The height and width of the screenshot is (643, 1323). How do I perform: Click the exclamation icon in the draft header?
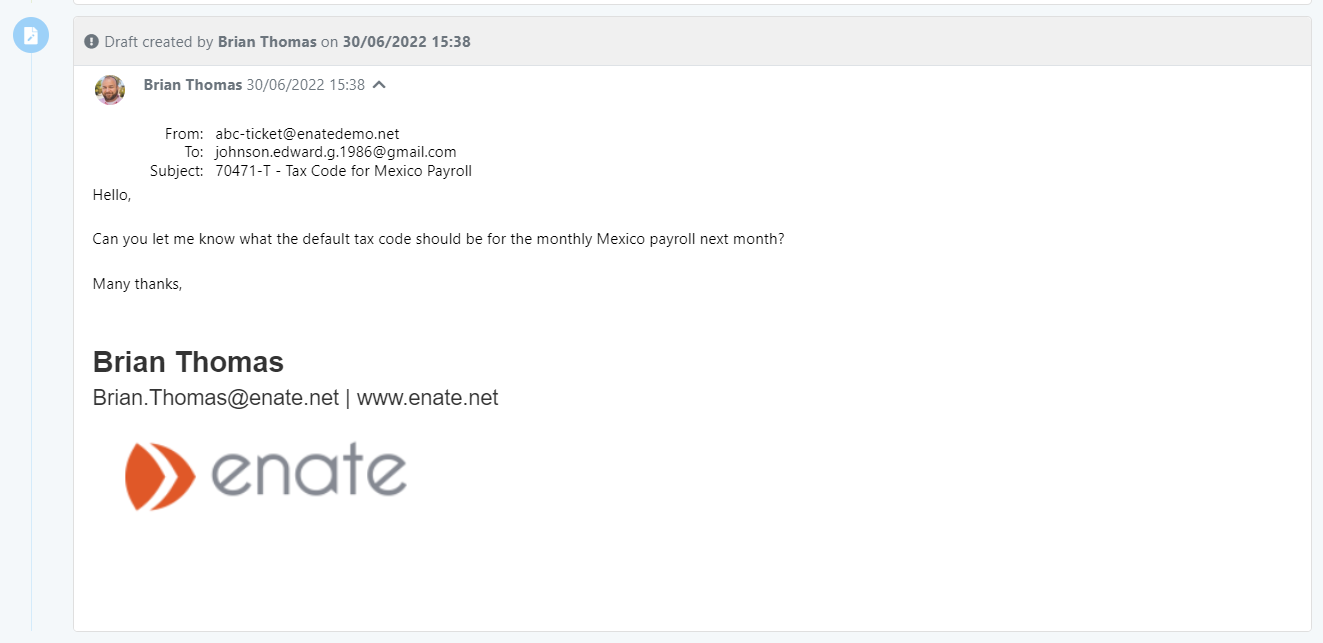click(x=92, y=42)
